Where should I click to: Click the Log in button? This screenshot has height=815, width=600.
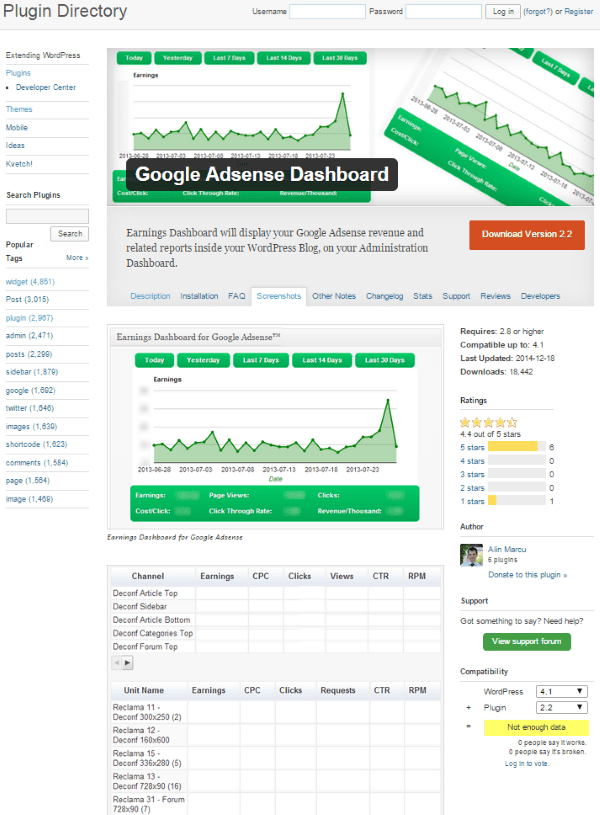[503, 11]
